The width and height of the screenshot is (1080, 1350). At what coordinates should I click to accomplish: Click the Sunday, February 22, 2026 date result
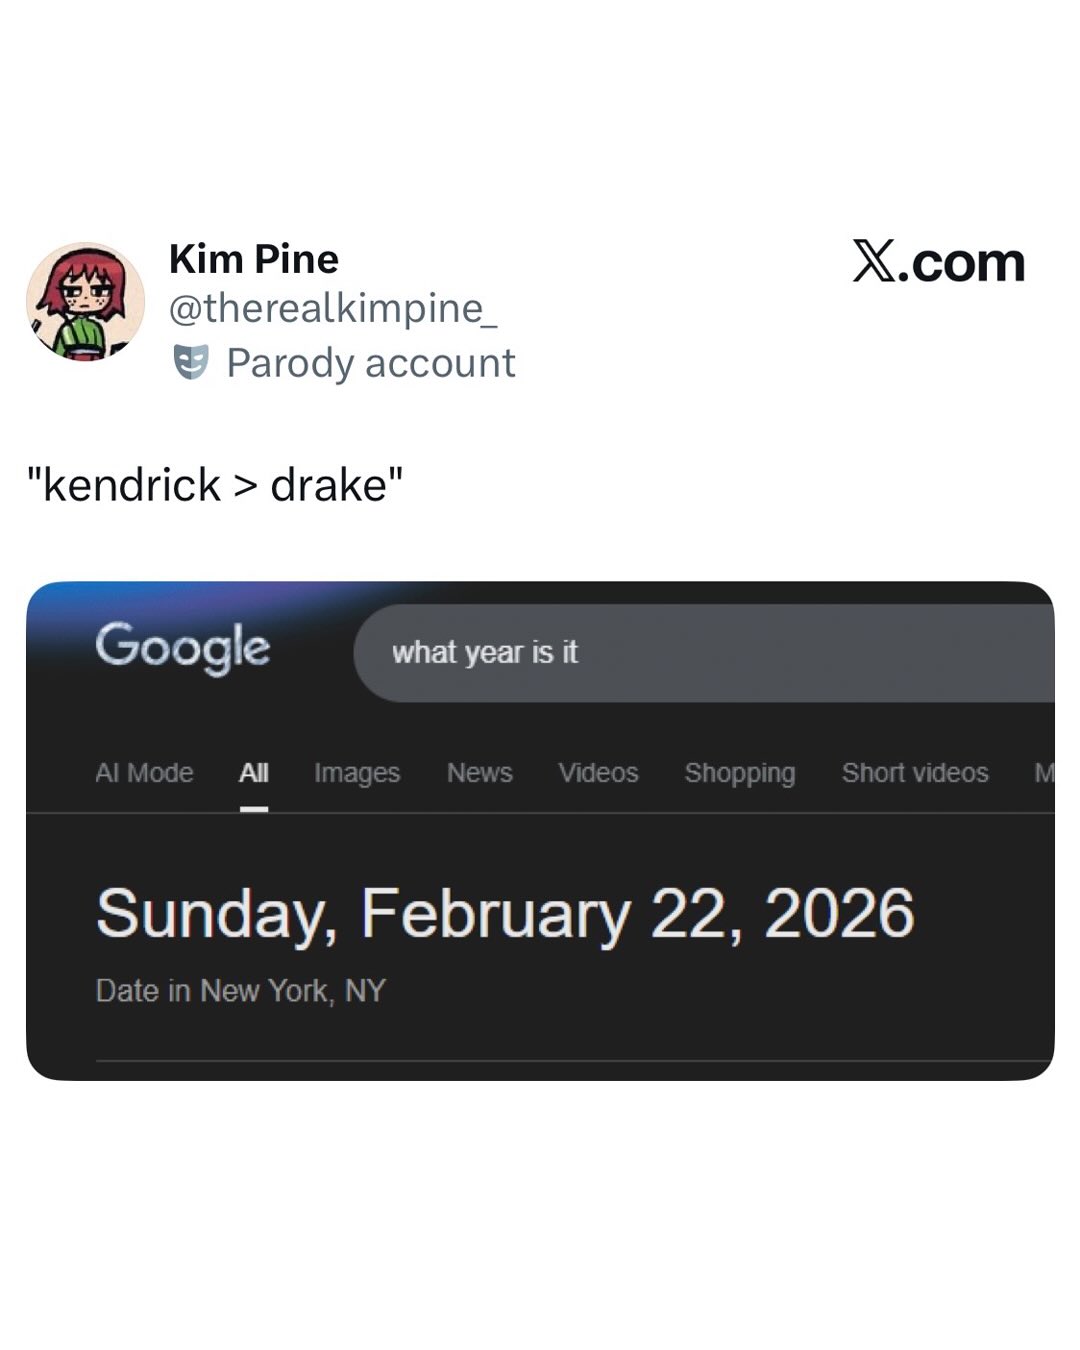pyautogui.click(x=505, y=913)
